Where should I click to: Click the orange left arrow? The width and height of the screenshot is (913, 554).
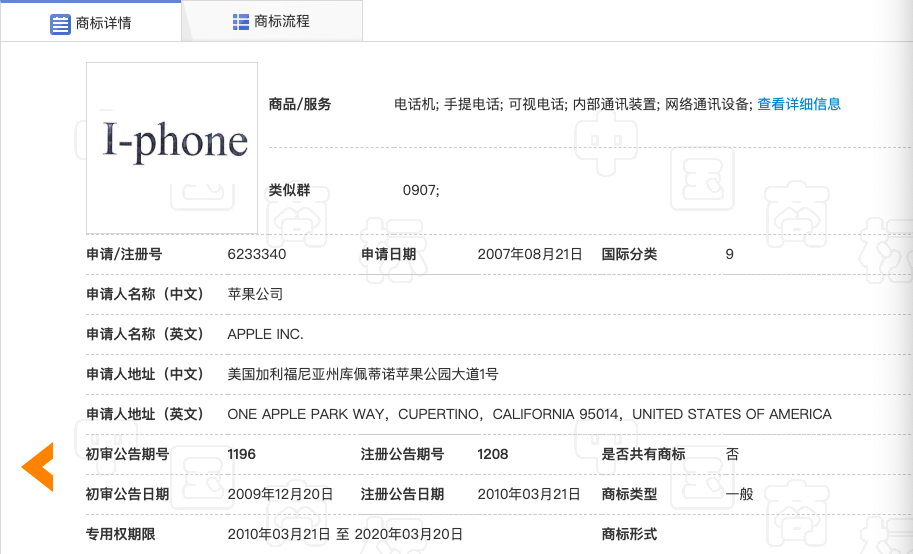pos(38,467)
